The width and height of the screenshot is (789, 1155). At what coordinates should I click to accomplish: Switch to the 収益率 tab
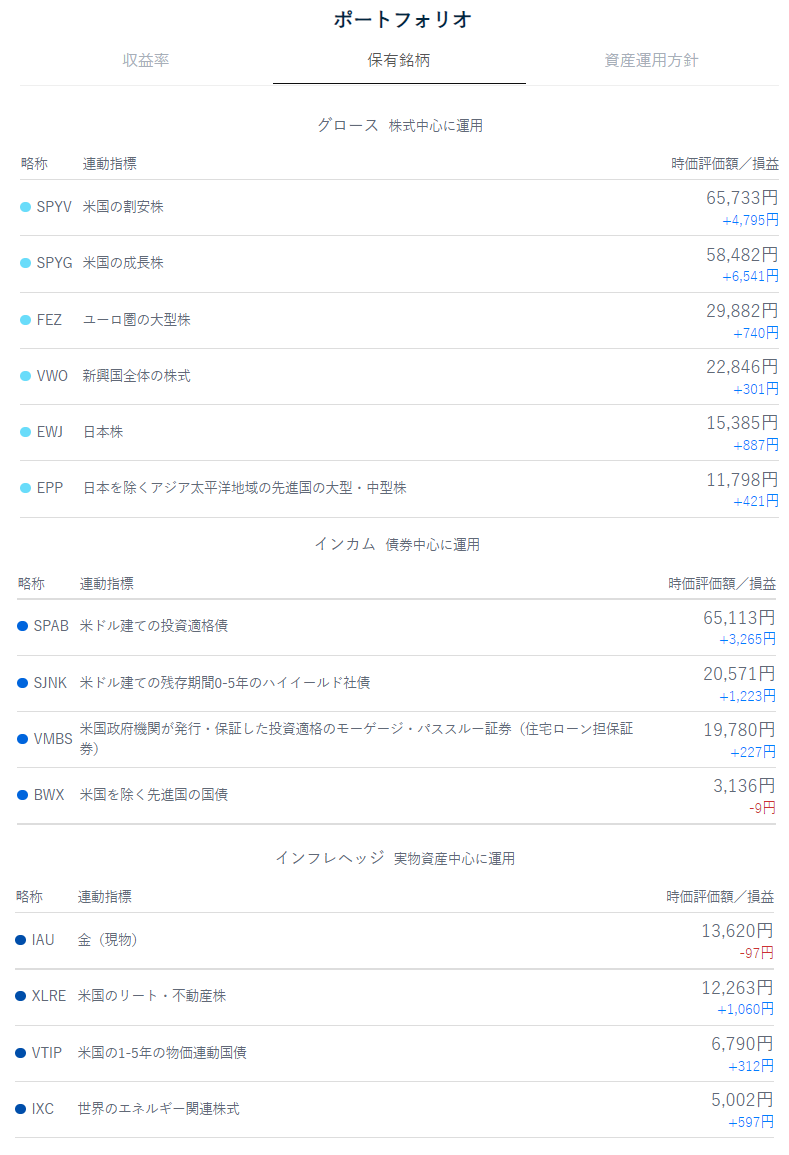pyautogui.click(x=146, y=60)
